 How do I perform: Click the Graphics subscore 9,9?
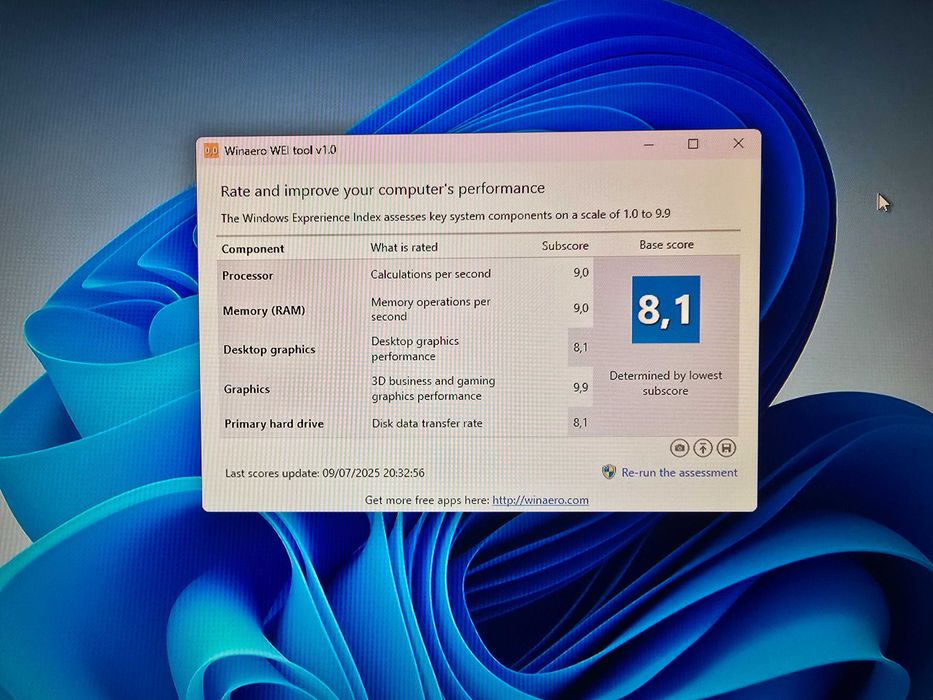click(580, 388)
